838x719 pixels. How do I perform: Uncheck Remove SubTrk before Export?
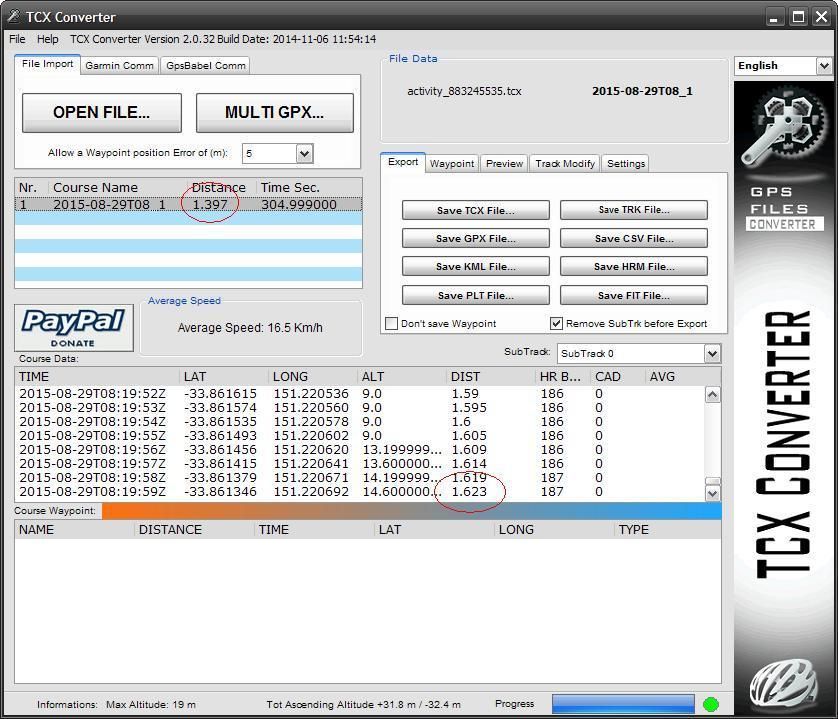[556, 323]
